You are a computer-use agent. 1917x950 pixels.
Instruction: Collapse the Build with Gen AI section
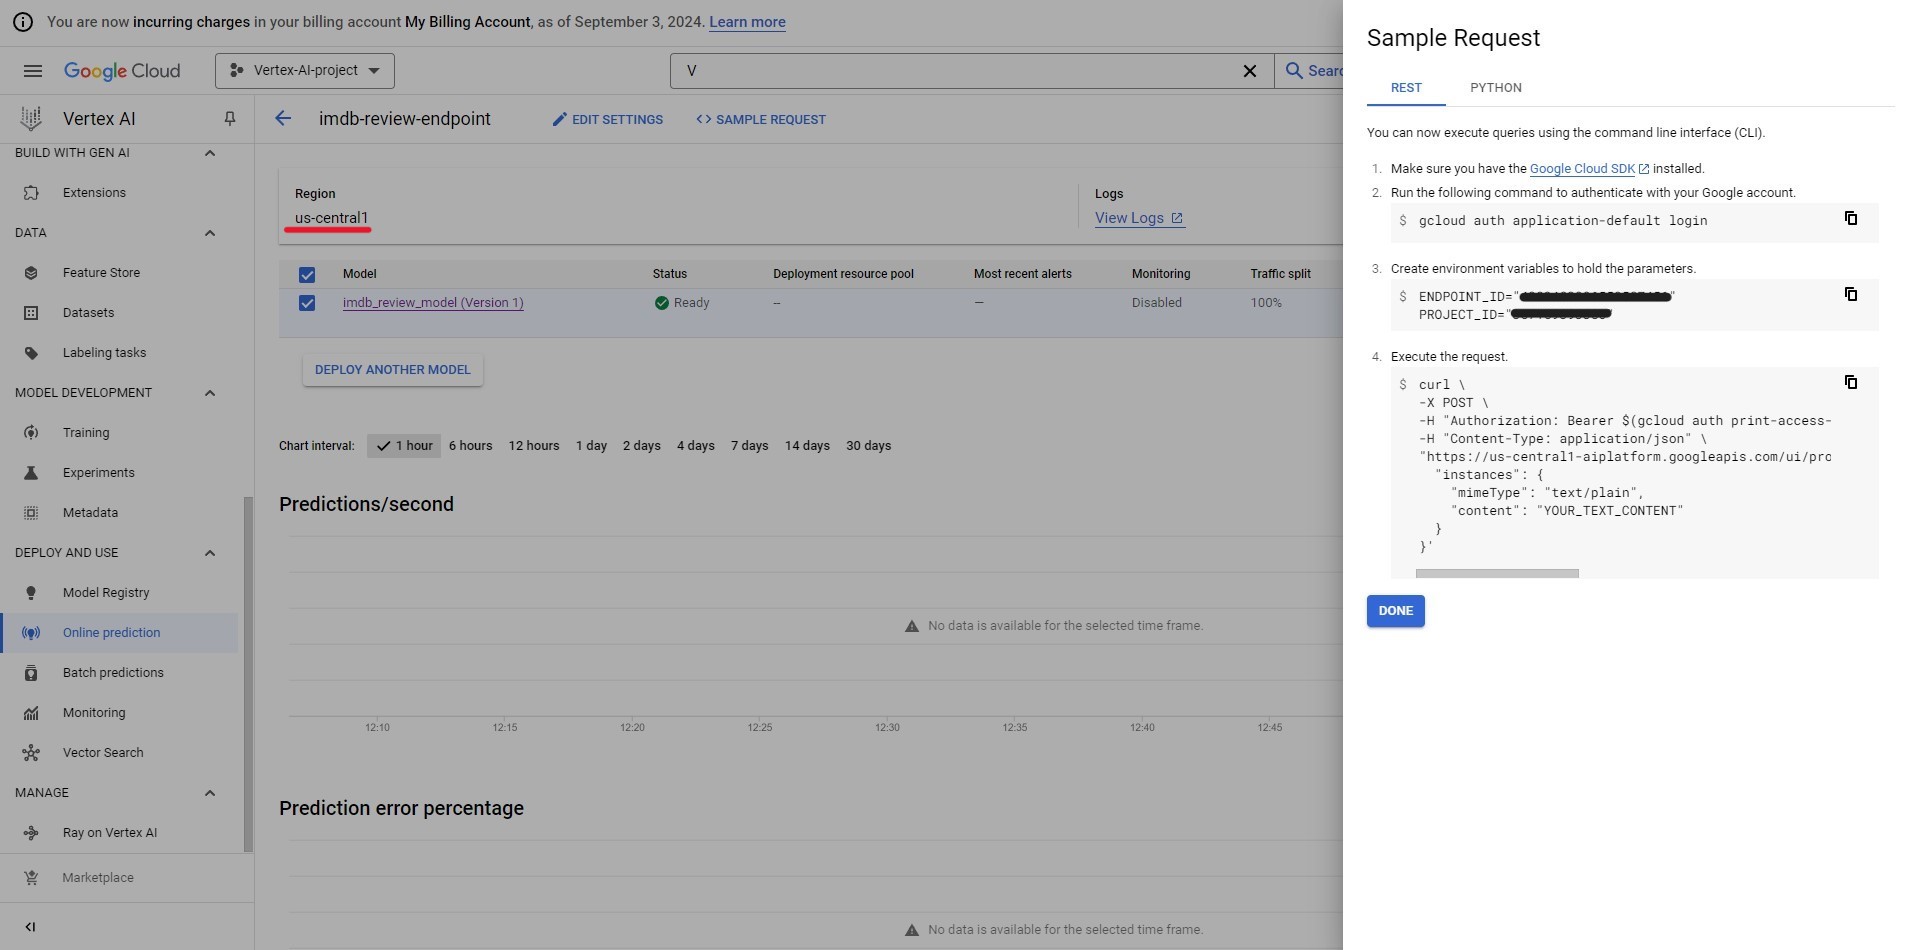click(210, 153)
